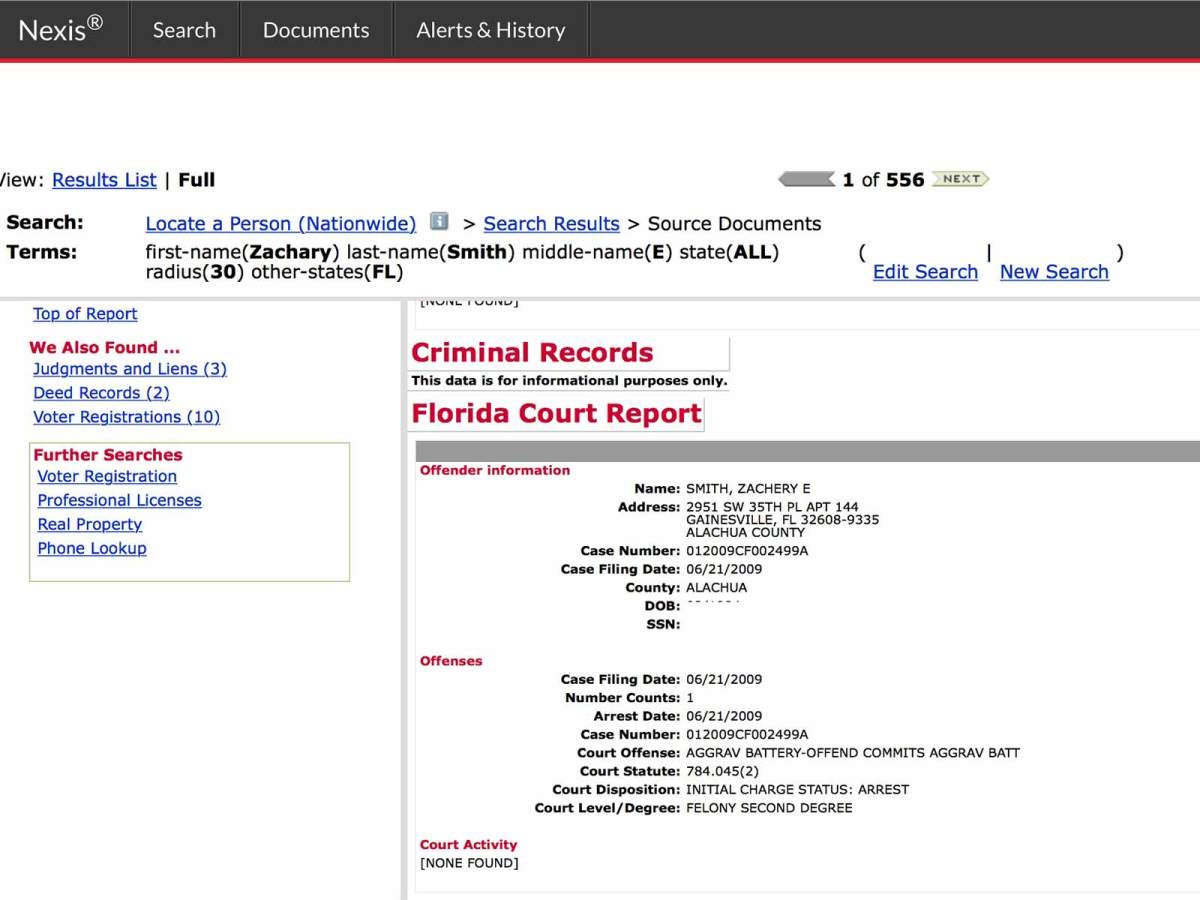Image resolution: width=1200 pixels, height=900 pixels.
Task: Open Judgments and Liens results
Action: tap(130, 369)
